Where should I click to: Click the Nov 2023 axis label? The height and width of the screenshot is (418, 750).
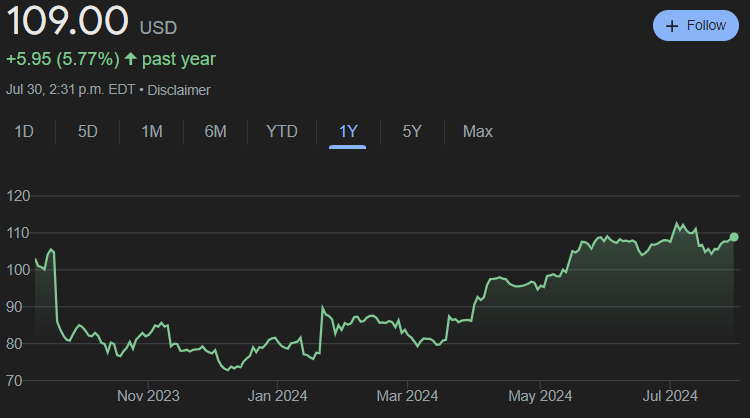coord(148,395)
